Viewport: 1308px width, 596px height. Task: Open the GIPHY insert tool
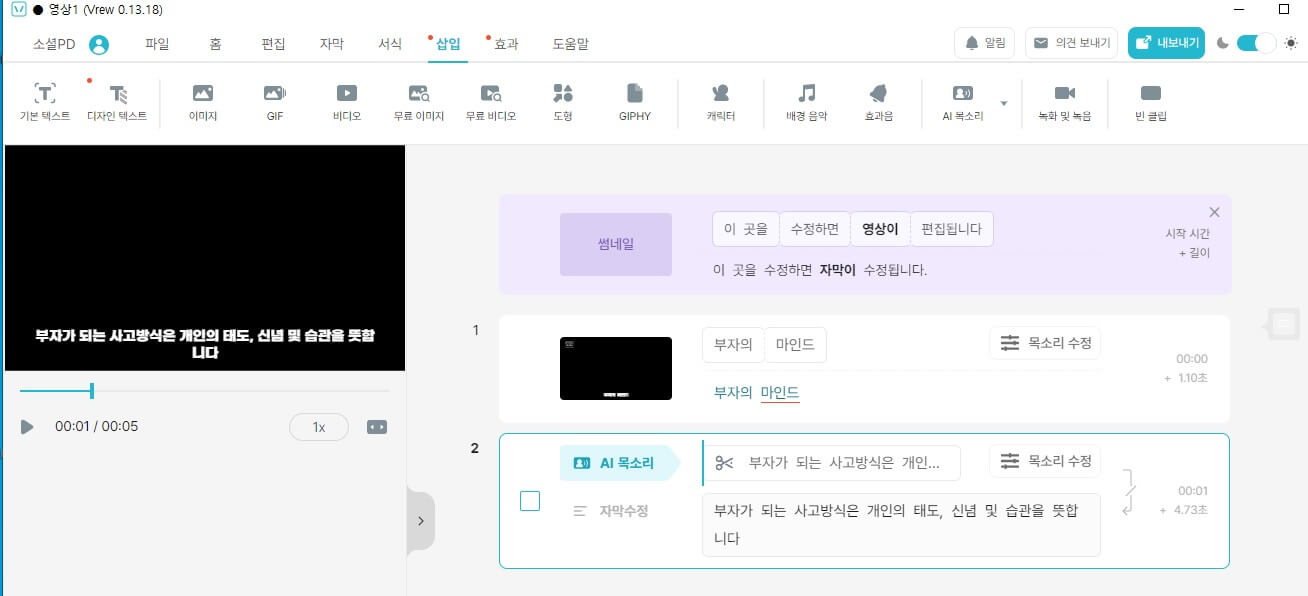(x=635, y=102)
